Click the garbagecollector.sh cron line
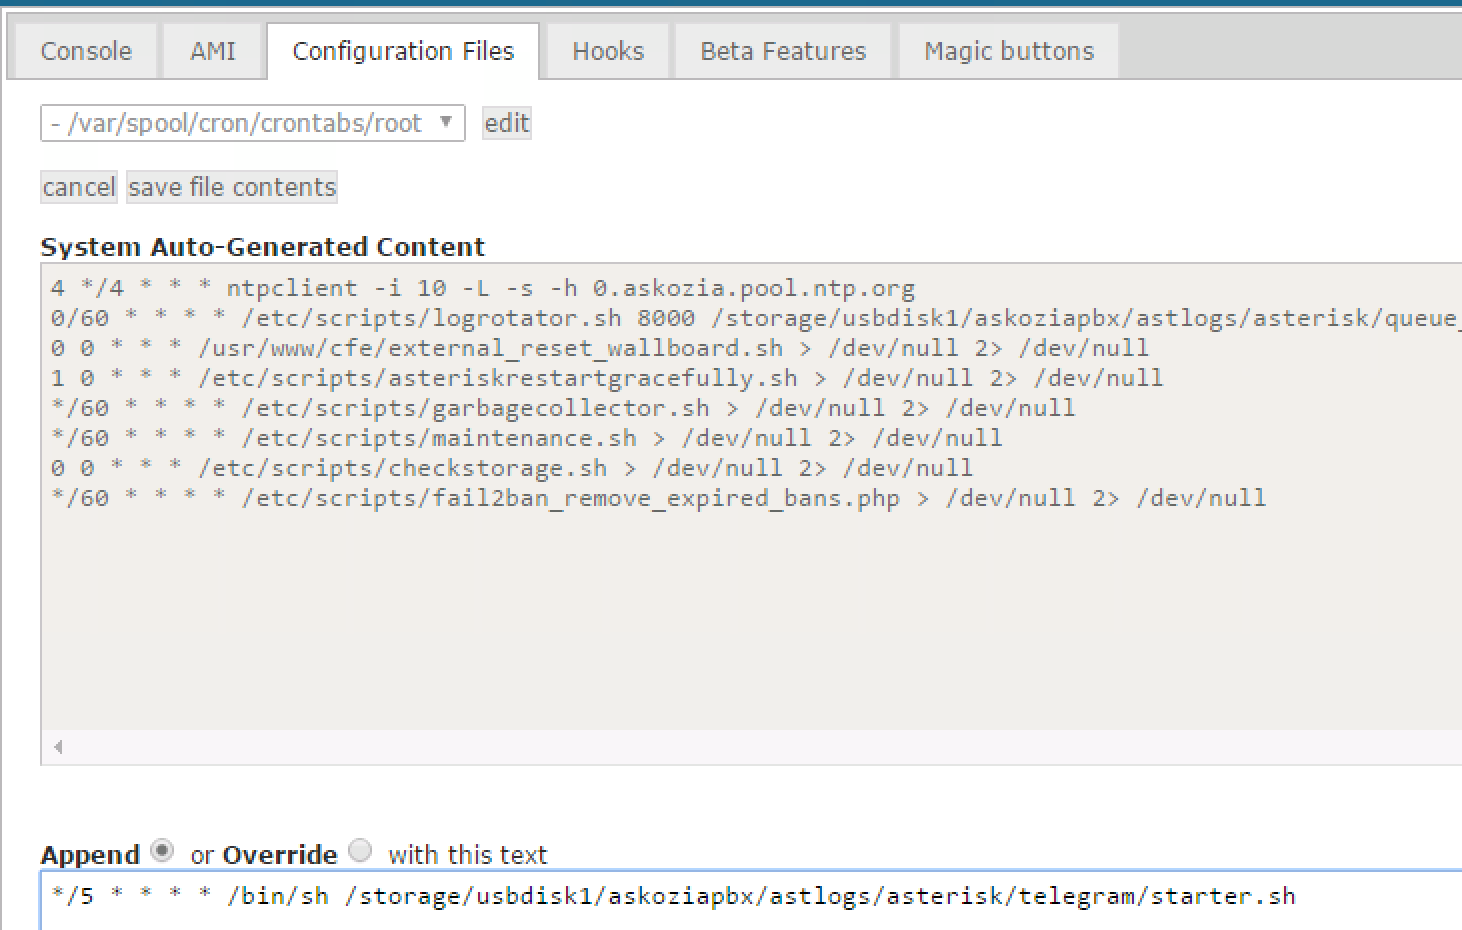This screenshot has height=930, width=1462. coord(563,408)
